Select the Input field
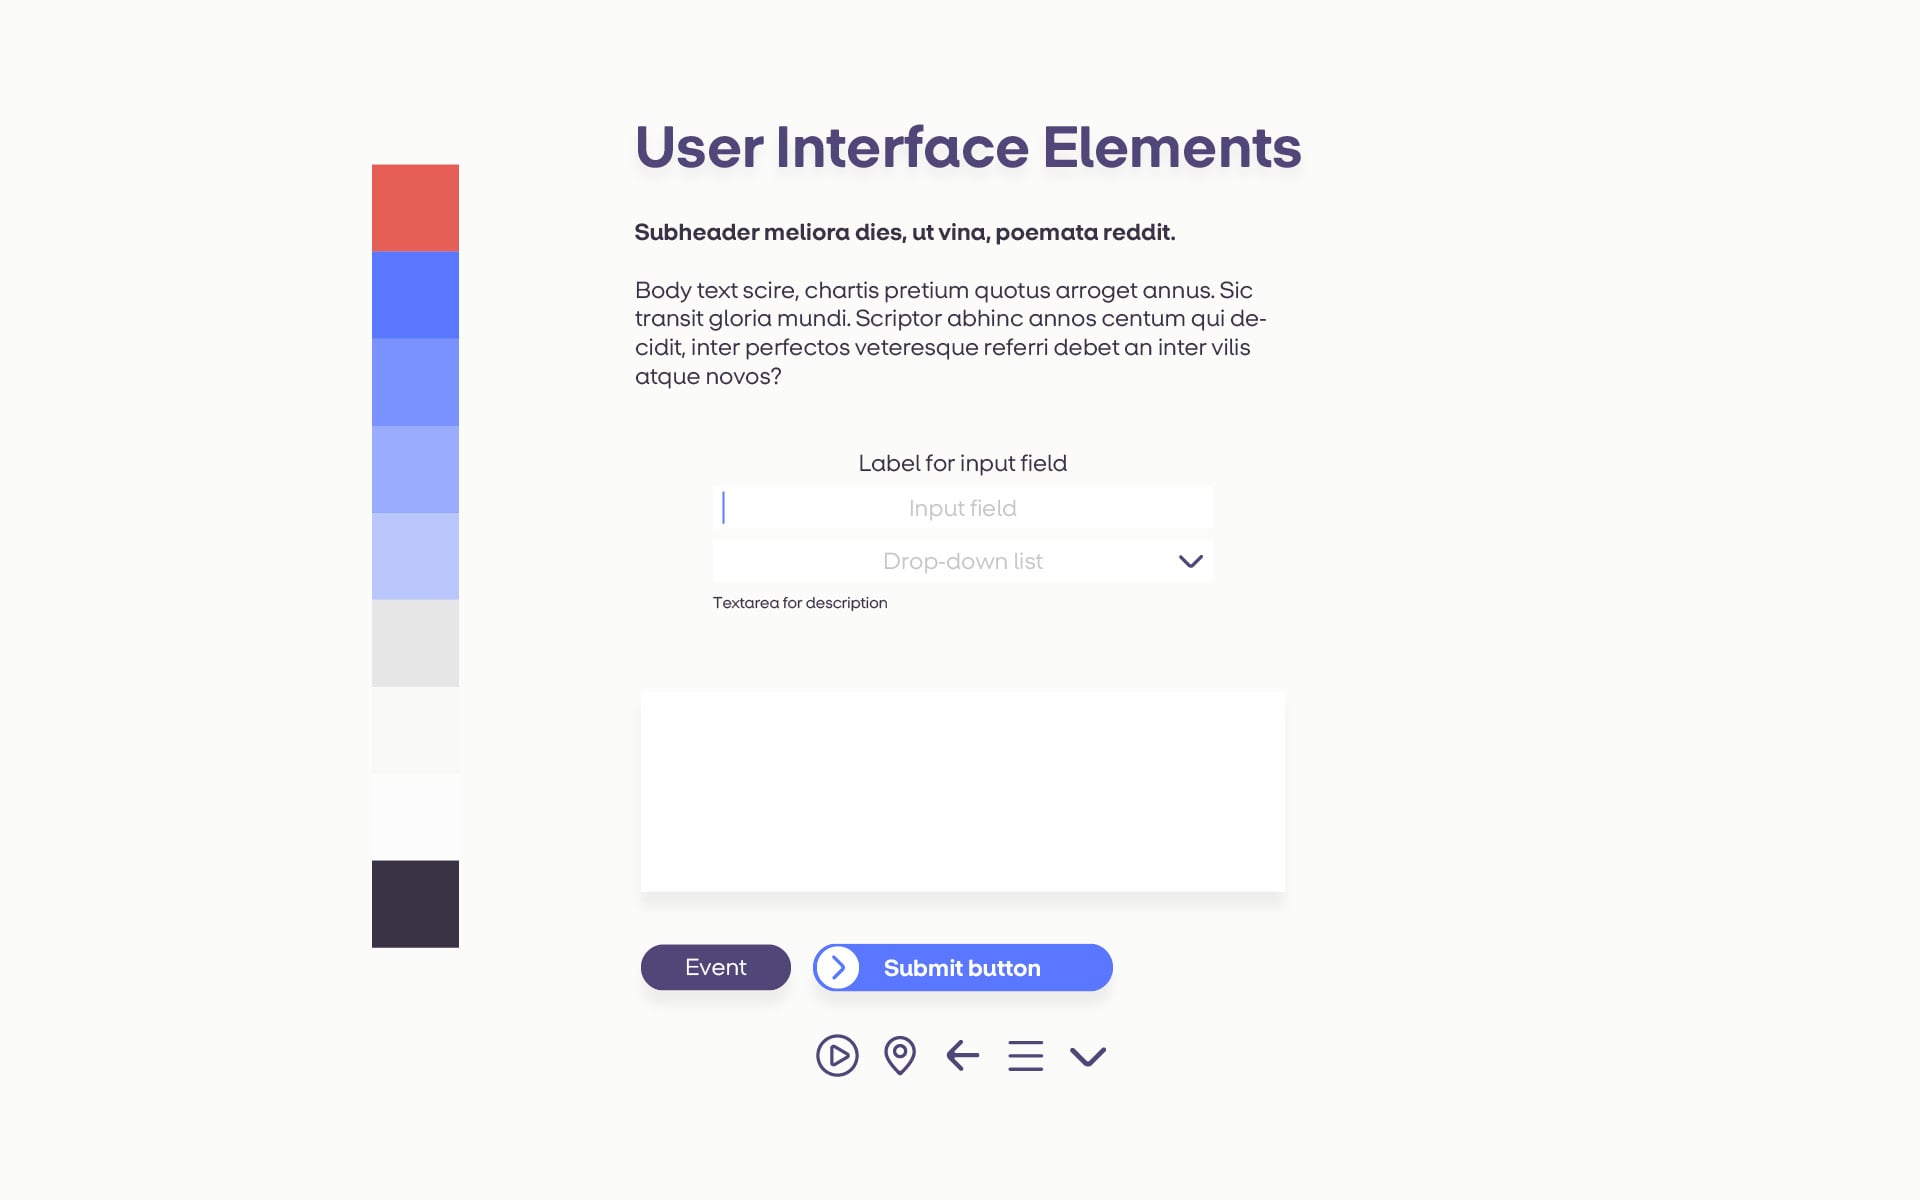This screenshot has height=1200, width=1920. click(x=963, y=507)
